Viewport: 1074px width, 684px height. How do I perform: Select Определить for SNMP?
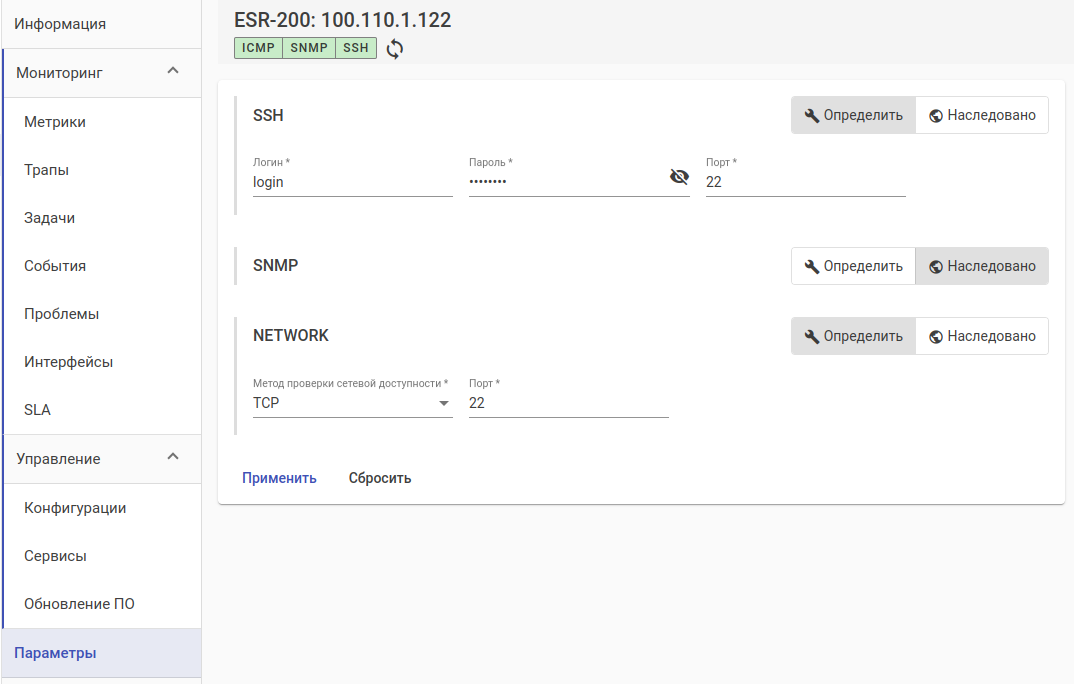coord(853,266)
